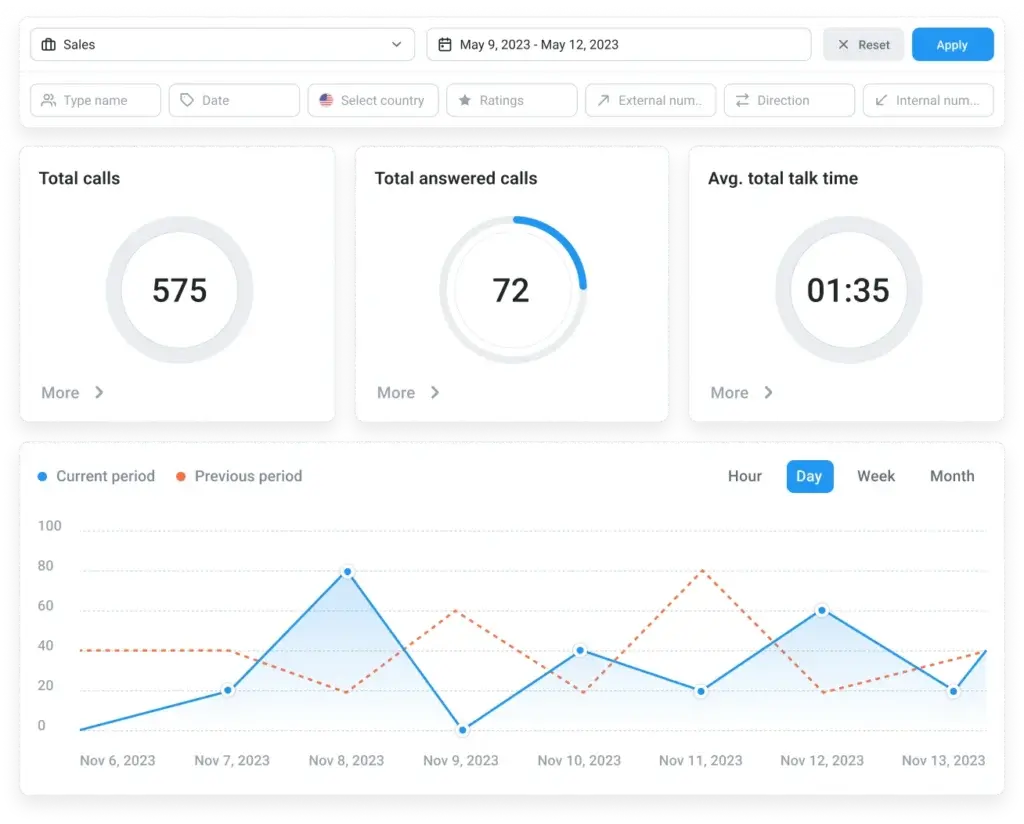Click the tag icon in the Date filter
Image resolution: width=1024 pixels, height=824 pixels.
point(187,100)
